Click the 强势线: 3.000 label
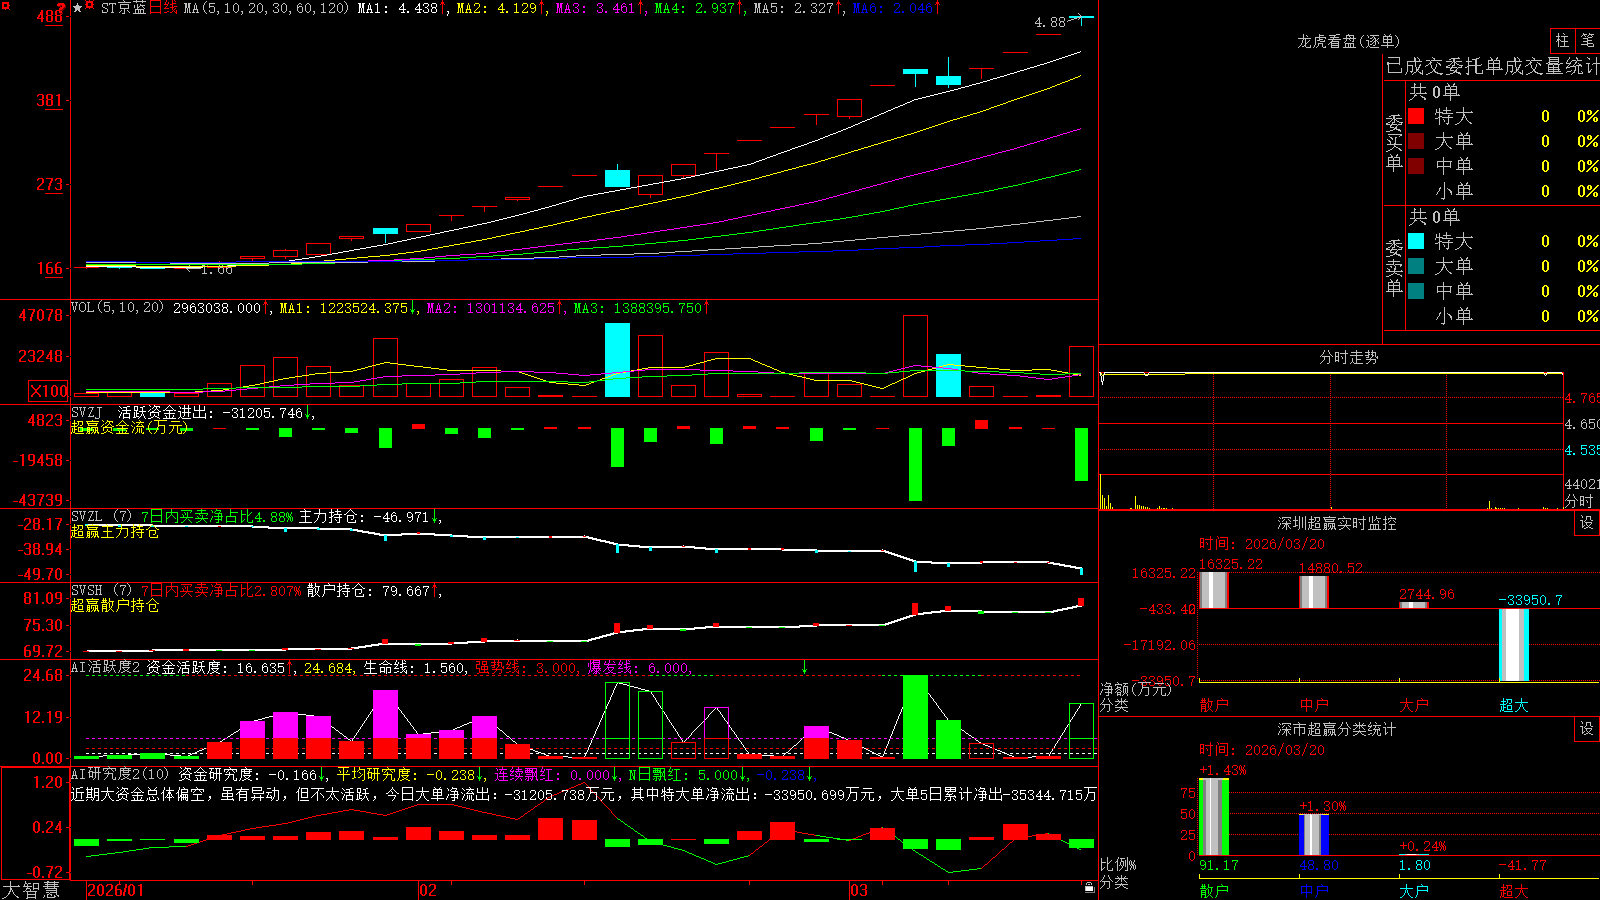The image size is (1600, 900). pos(526,667)
